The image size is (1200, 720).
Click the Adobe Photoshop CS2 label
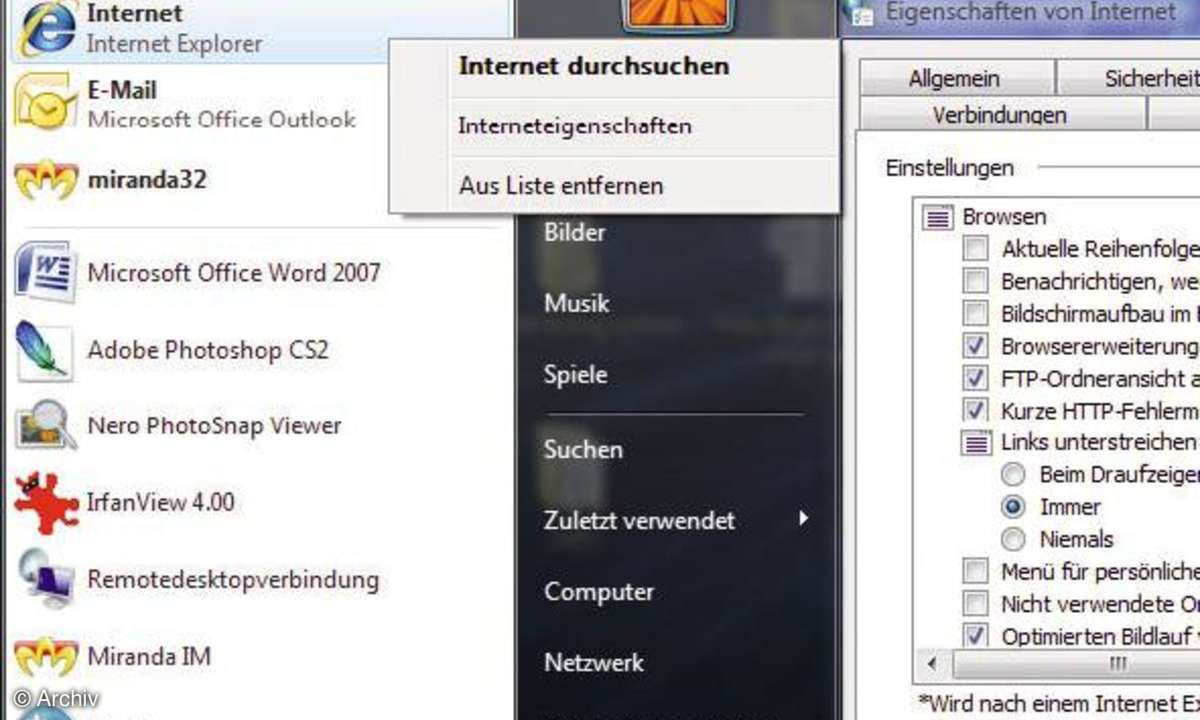[x=208, y=350]
